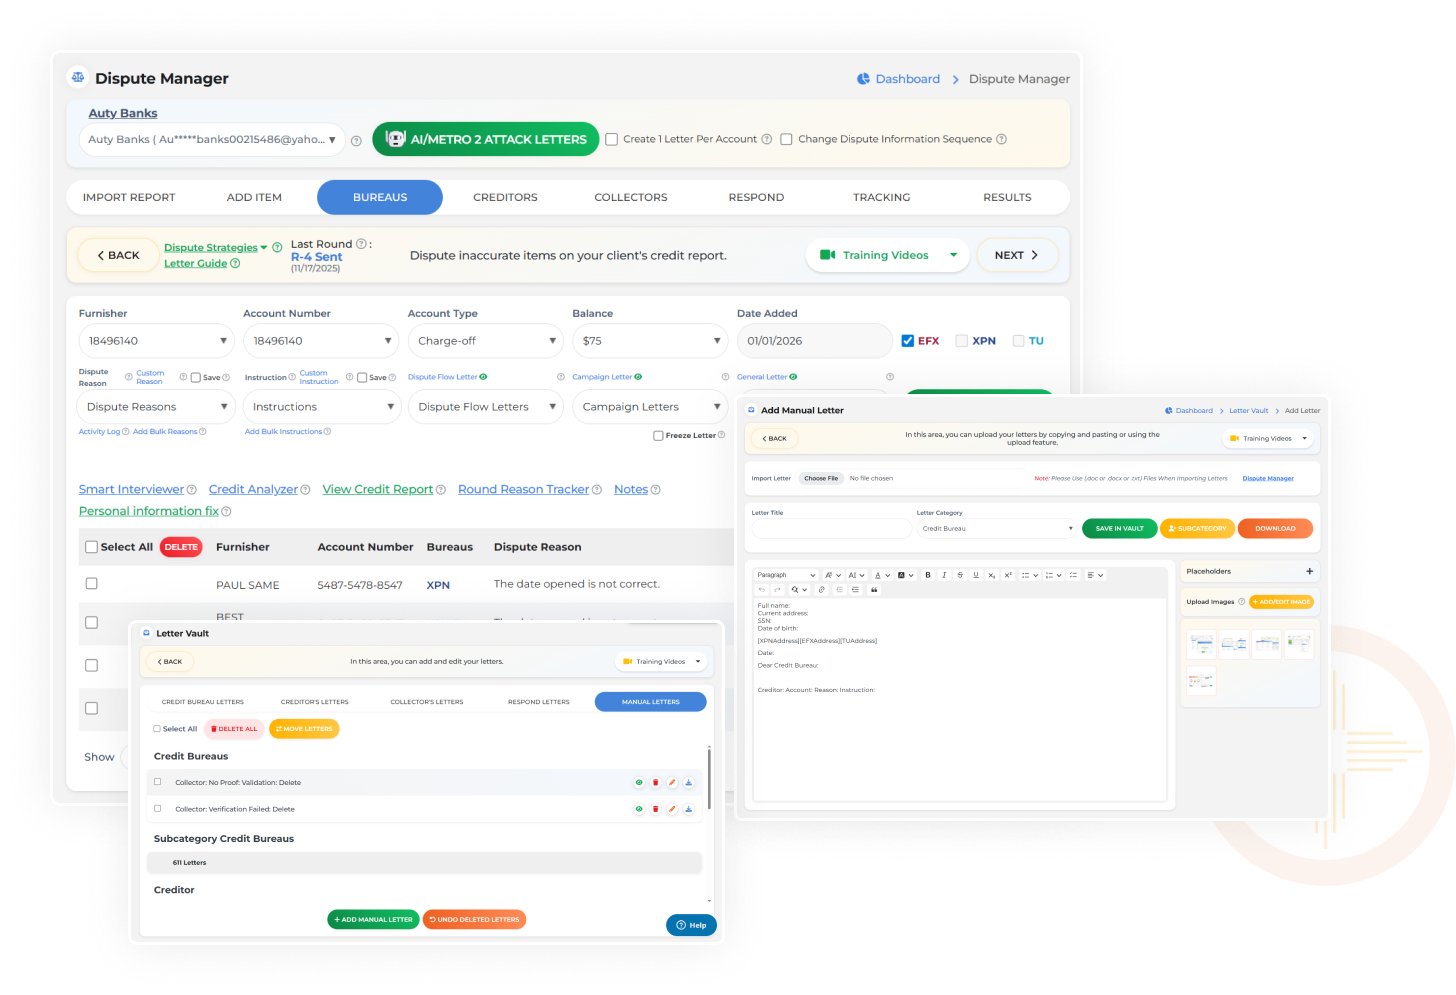The height and width of the screenshot is (995, 1456).
Task: Delete the 'Verification Failed' letter using trash icon
Action: 656,809
